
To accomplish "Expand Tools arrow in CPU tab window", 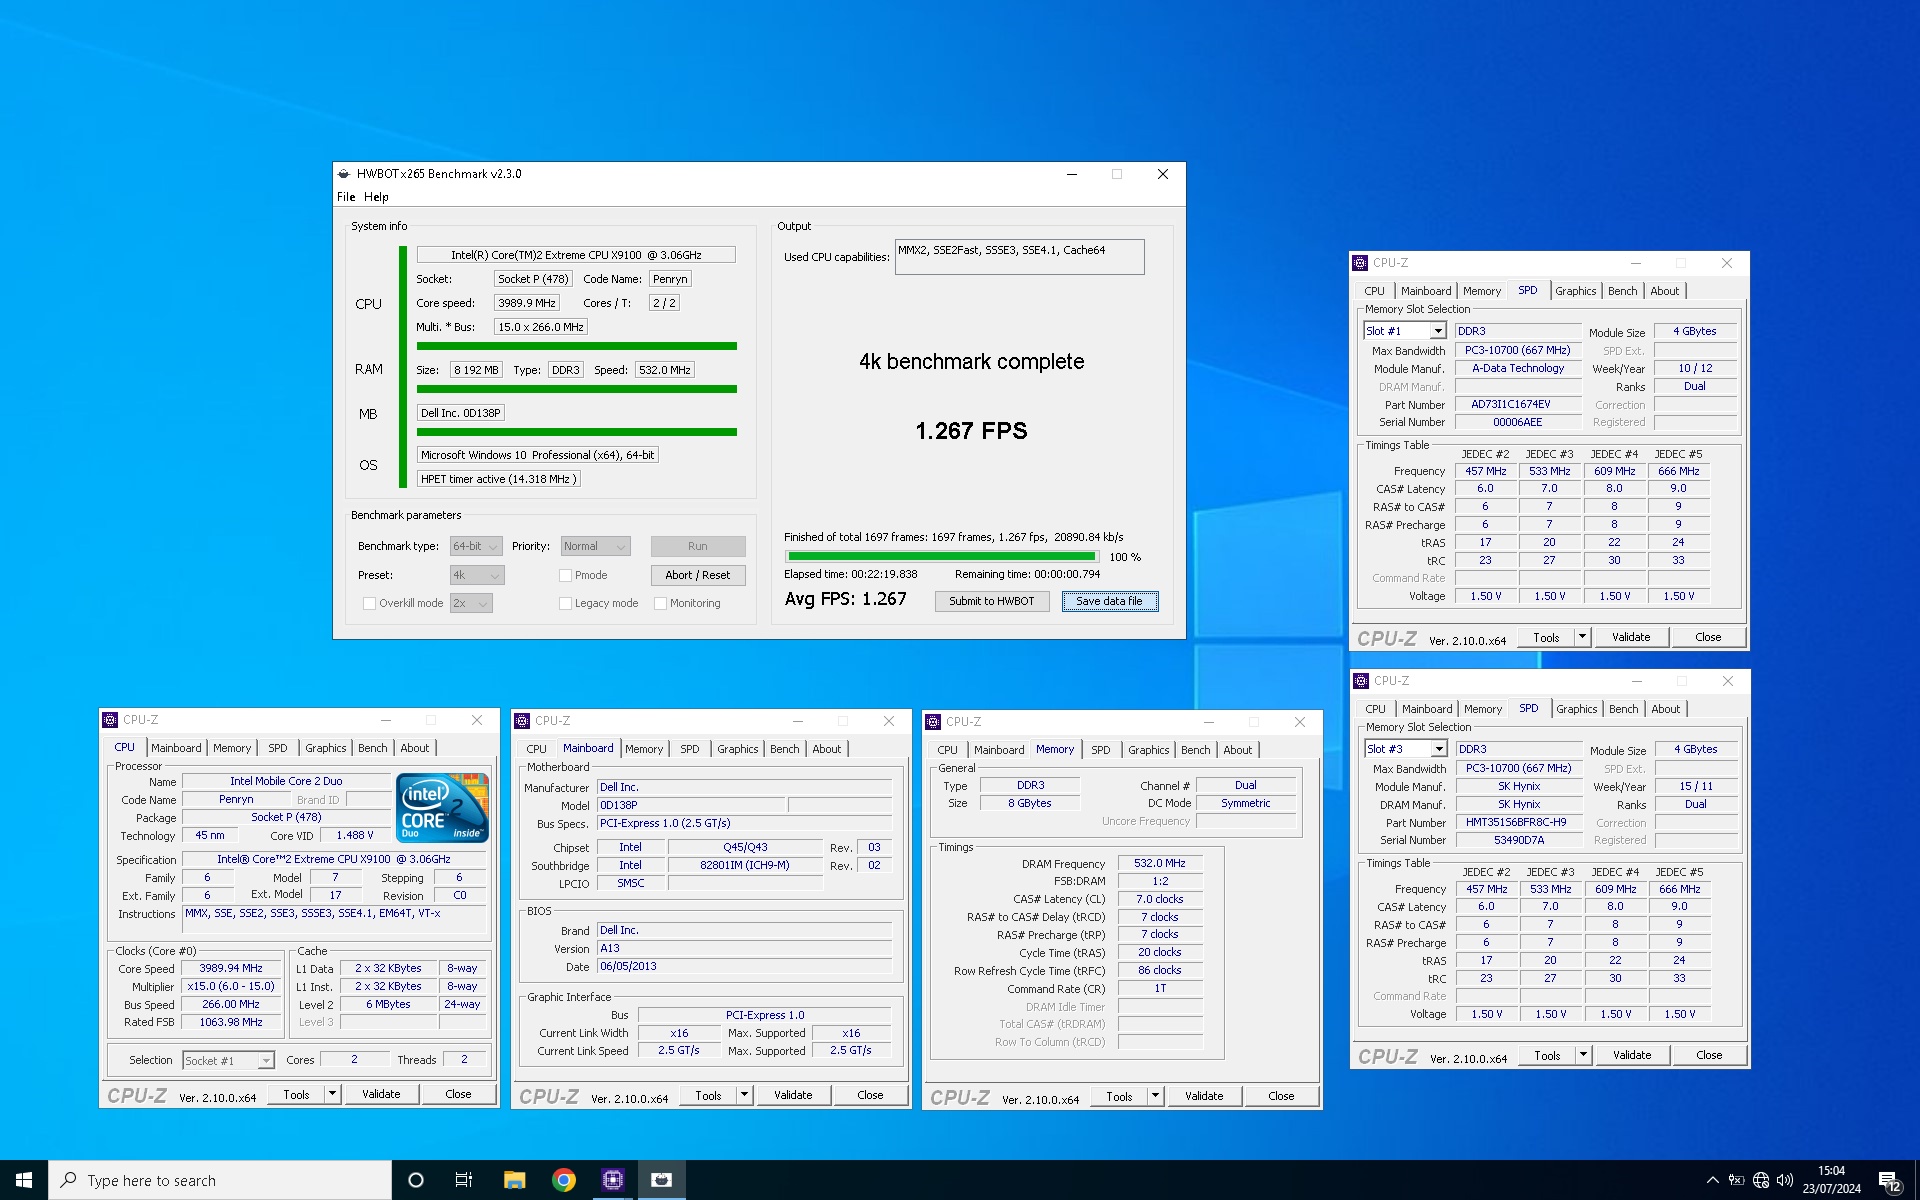I will (x=332, y=1094).
